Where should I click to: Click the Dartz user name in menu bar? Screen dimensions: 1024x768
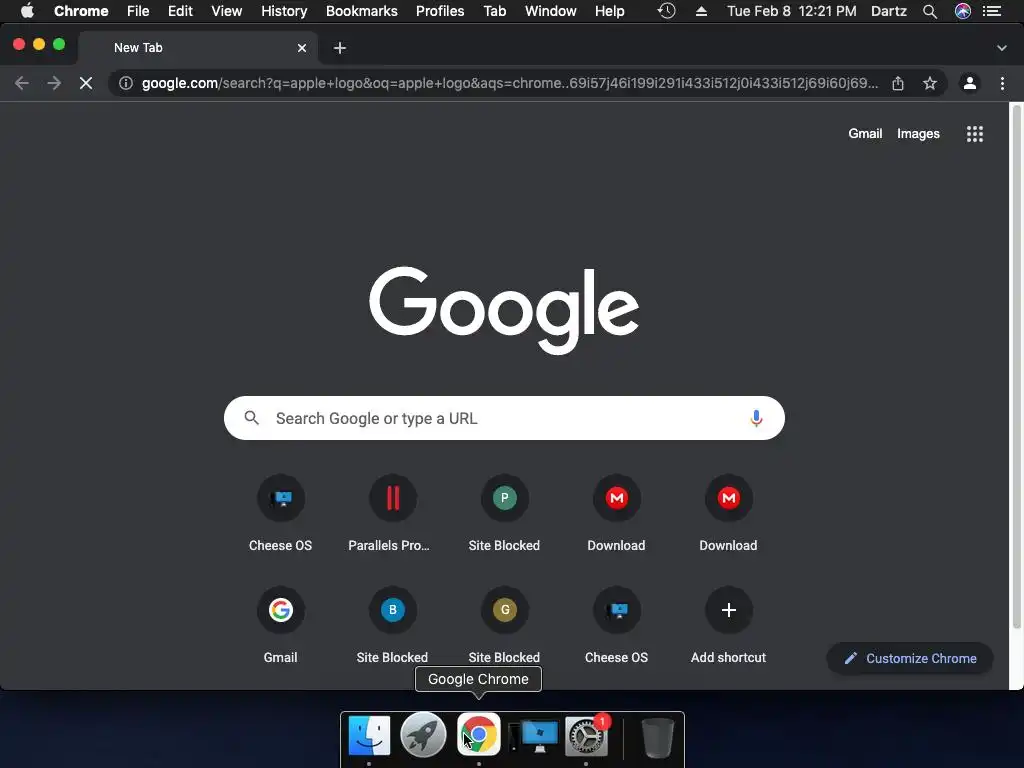(x=889, y=11)
